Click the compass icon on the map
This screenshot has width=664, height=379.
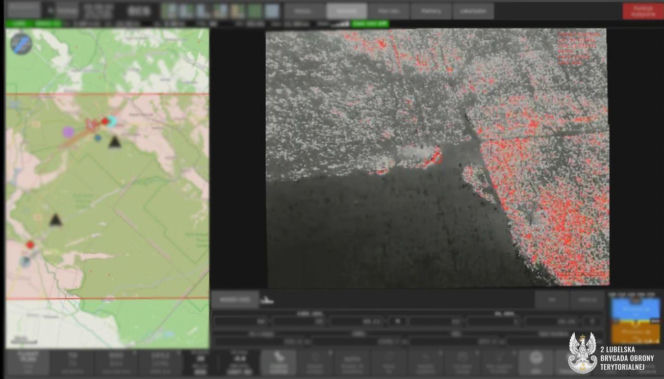21,43
